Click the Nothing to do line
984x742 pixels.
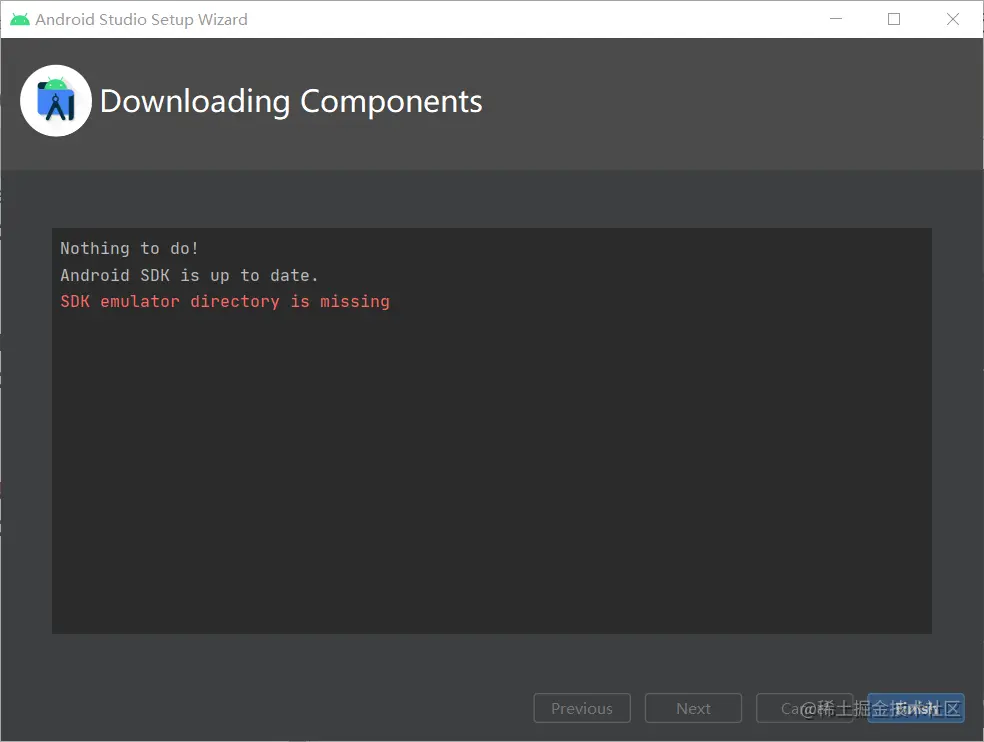[x=127, y=248]
